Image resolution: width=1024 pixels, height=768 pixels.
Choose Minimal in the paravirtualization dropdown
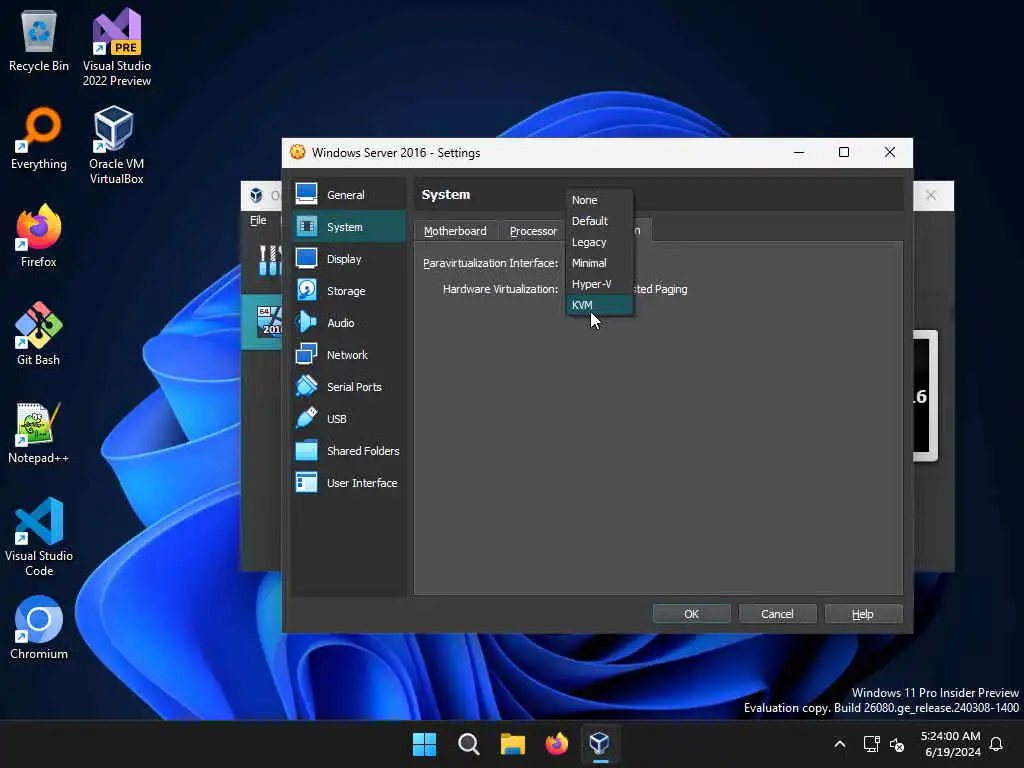pyautogui.click(x=599, y=263)
